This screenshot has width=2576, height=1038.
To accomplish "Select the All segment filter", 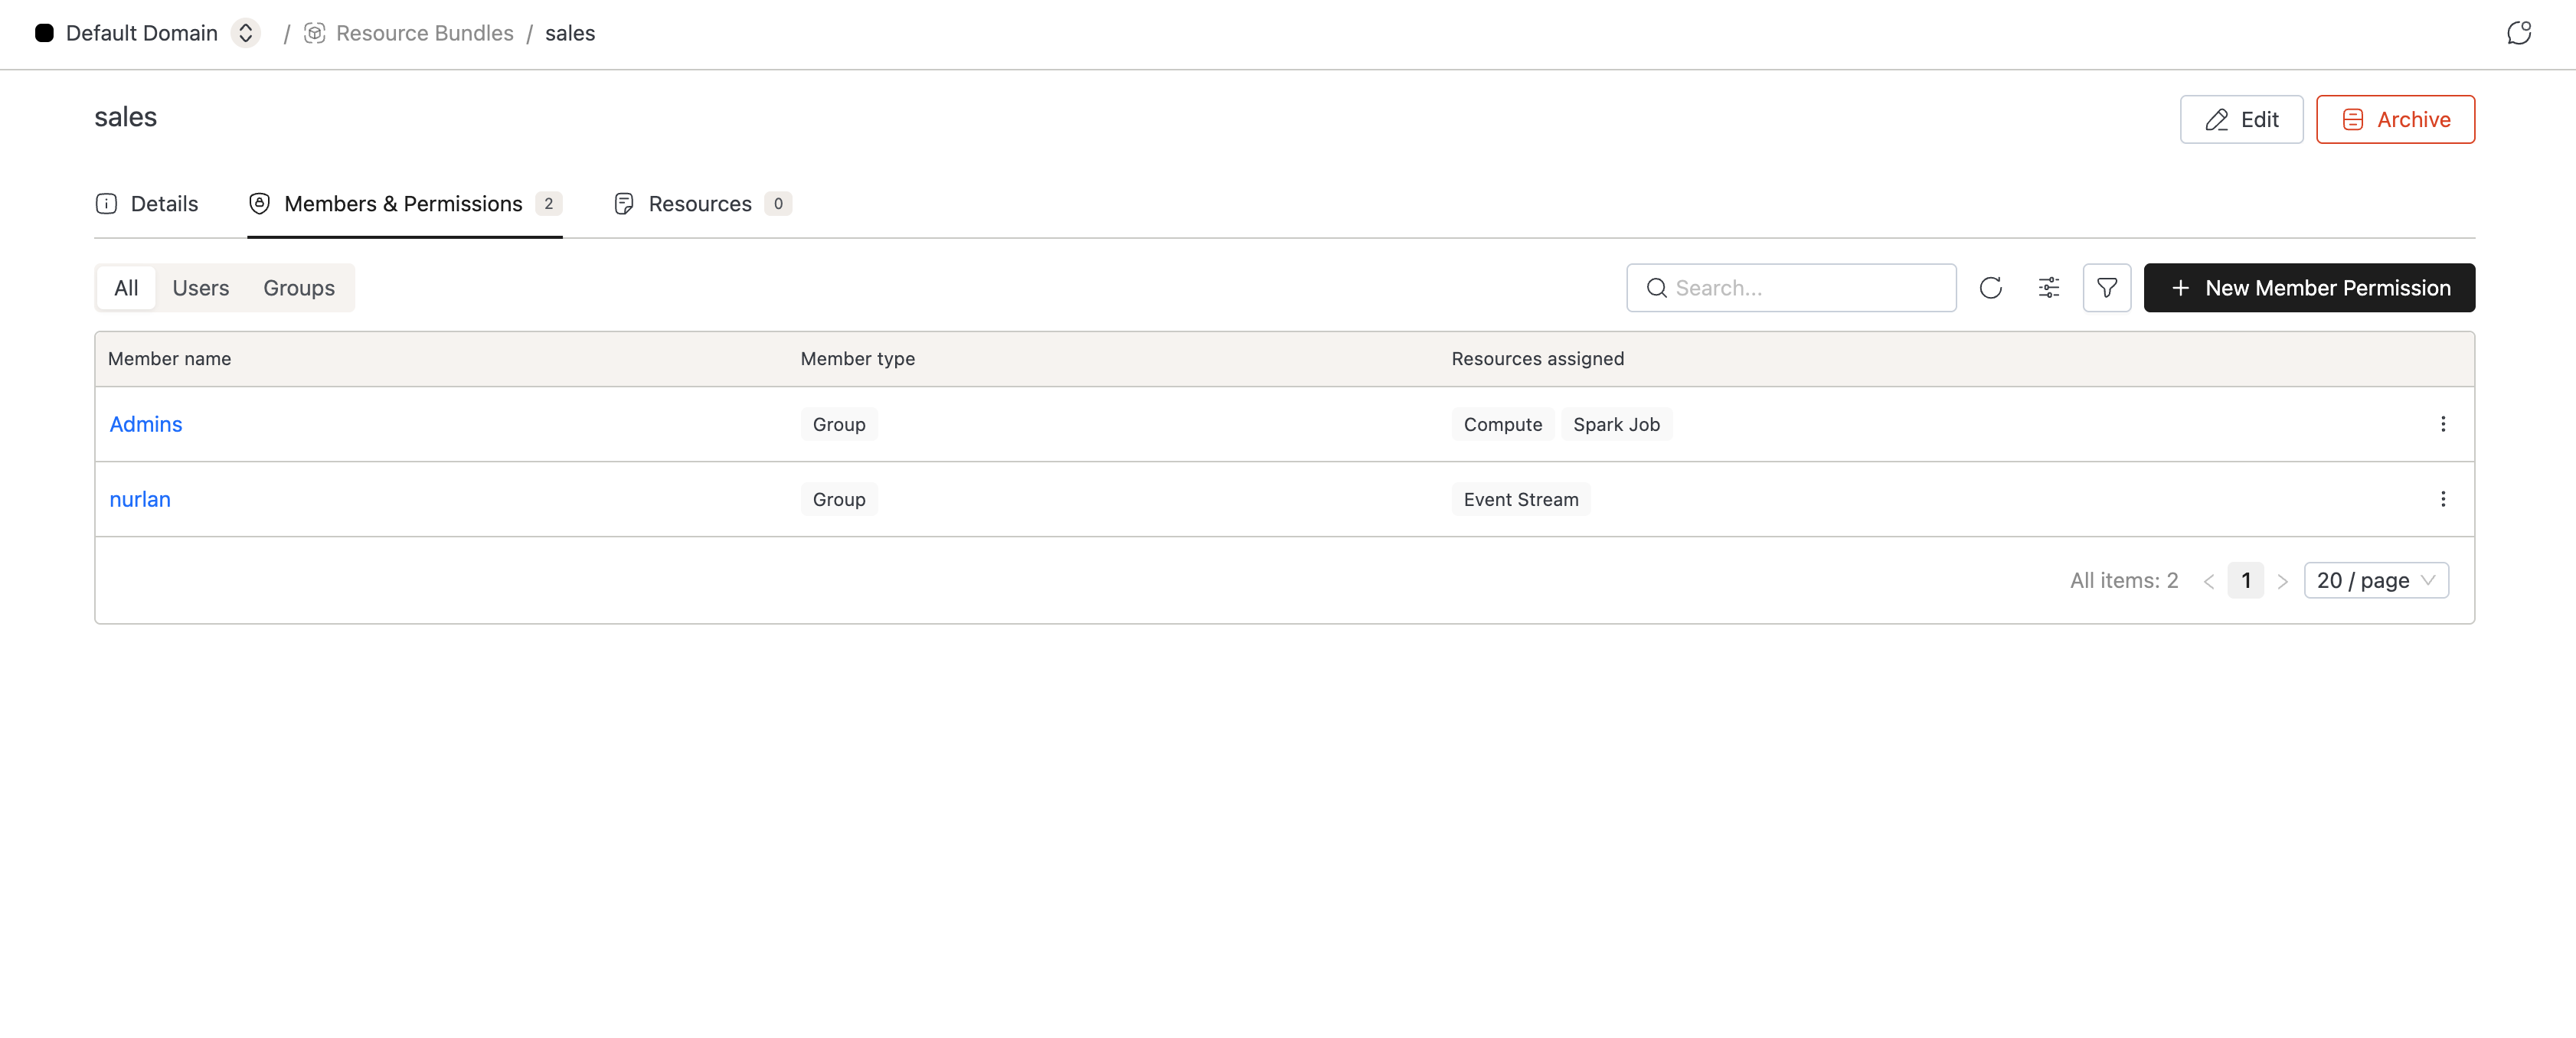I will pos(126,288).
